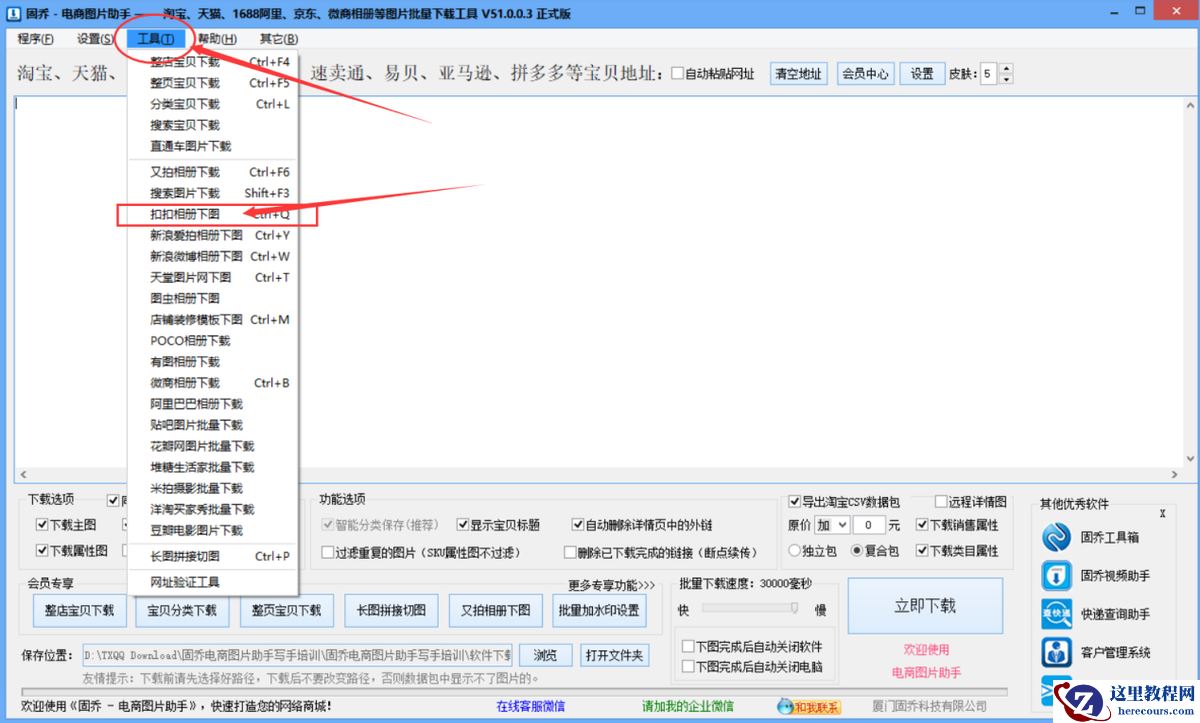Select POCO相册下载 menu entry
This screenshot has width=1200, height=723.
(x=213, y=341)
